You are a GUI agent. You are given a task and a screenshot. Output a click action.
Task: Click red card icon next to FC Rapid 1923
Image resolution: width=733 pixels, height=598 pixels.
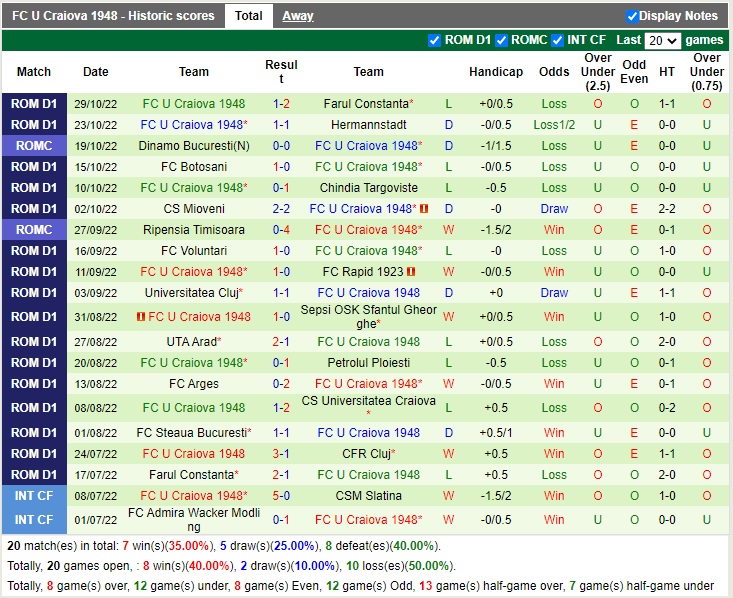point(411,271)
